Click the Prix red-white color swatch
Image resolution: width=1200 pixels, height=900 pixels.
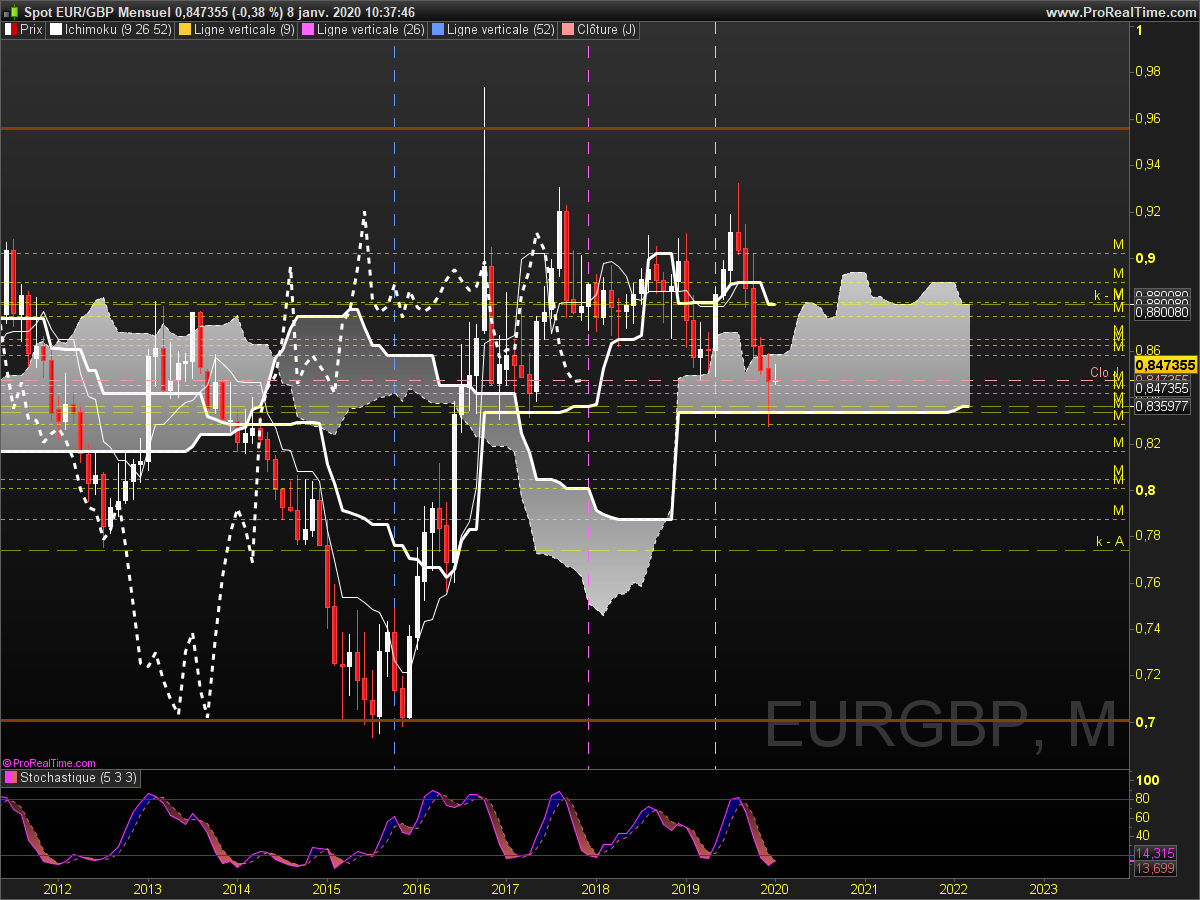[10, 30]
